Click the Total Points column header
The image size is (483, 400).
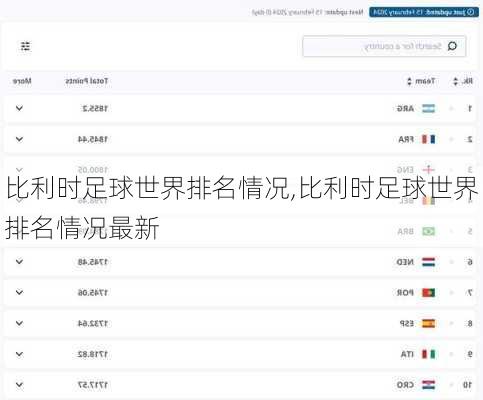[x=87, y=81]
